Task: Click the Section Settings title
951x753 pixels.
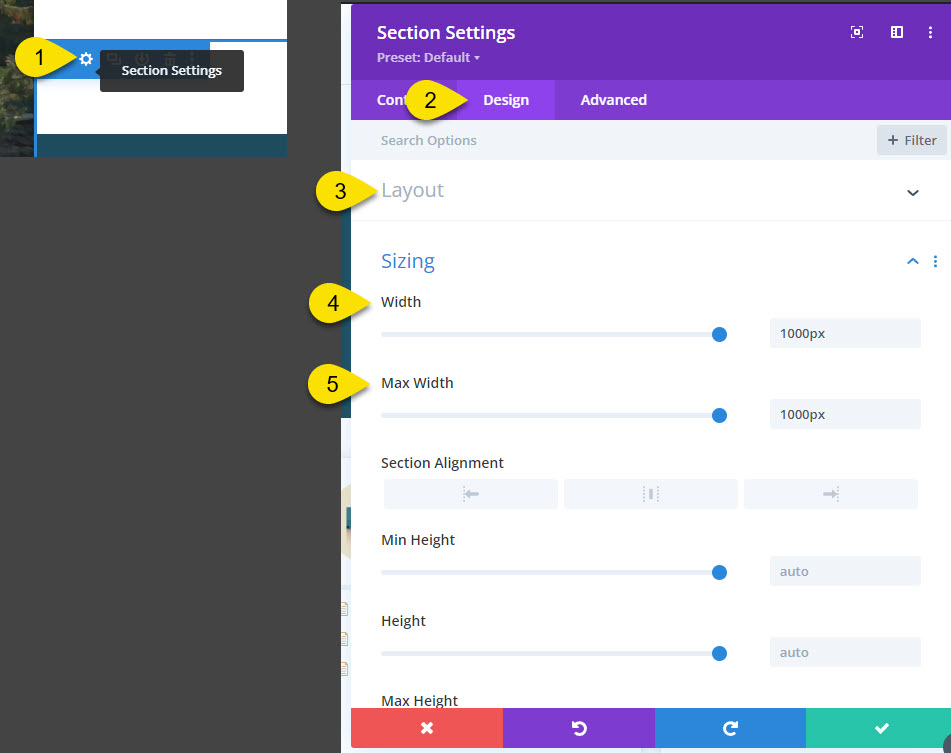Action: pos(446,33)
